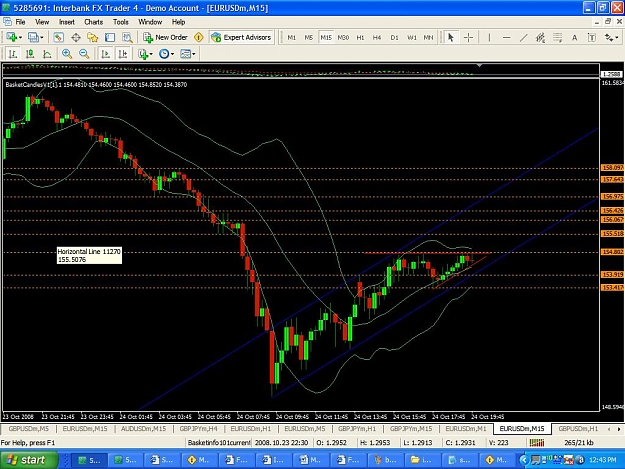Toggle chart auto scroll

[x=106, y=53]
